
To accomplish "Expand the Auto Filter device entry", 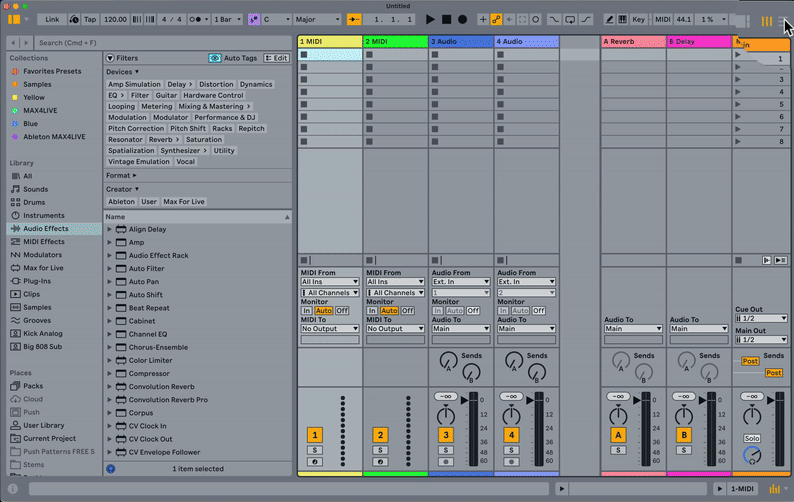I will click(110, 269).
